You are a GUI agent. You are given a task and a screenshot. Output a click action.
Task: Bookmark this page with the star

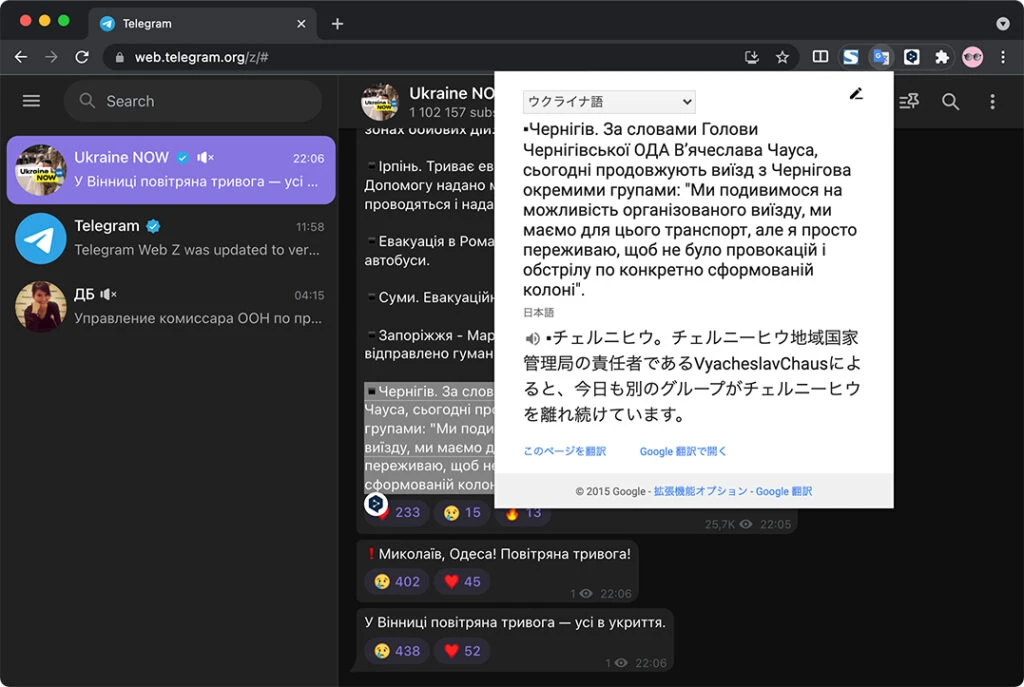pos(782,57)
